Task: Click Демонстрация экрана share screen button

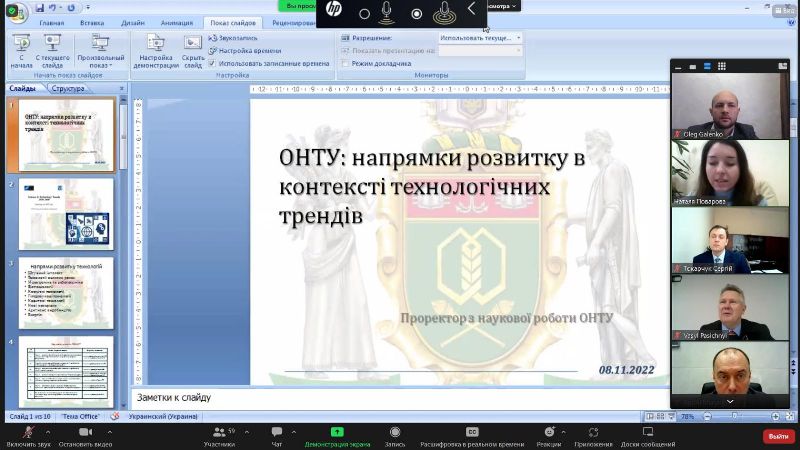Action: [x=337, y=437]
